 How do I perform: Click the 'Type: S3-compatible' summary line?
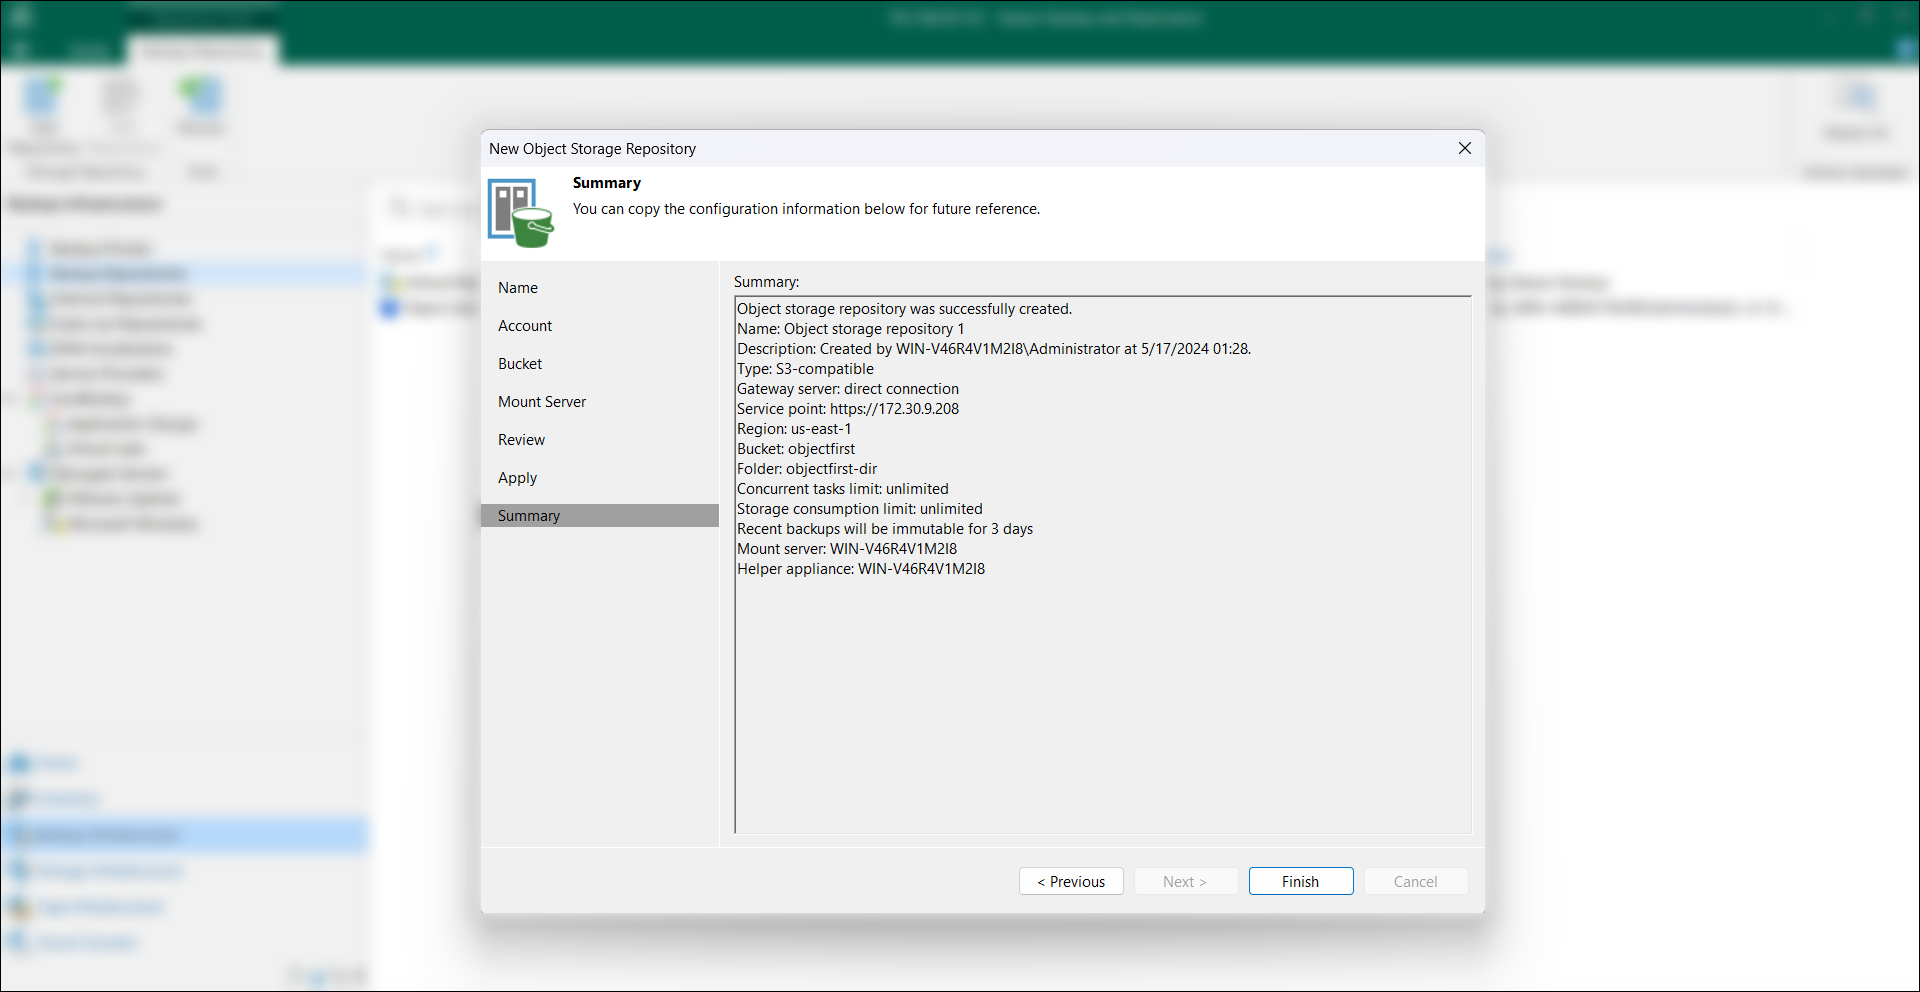(x=805, y=369)
